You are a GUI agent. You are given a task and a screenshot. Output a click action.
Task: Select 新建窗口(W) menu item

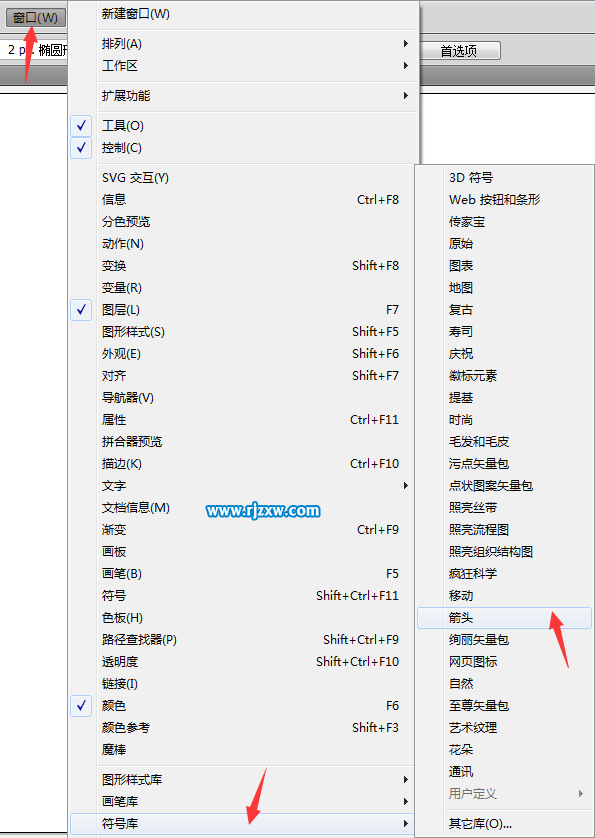(243, 14)
